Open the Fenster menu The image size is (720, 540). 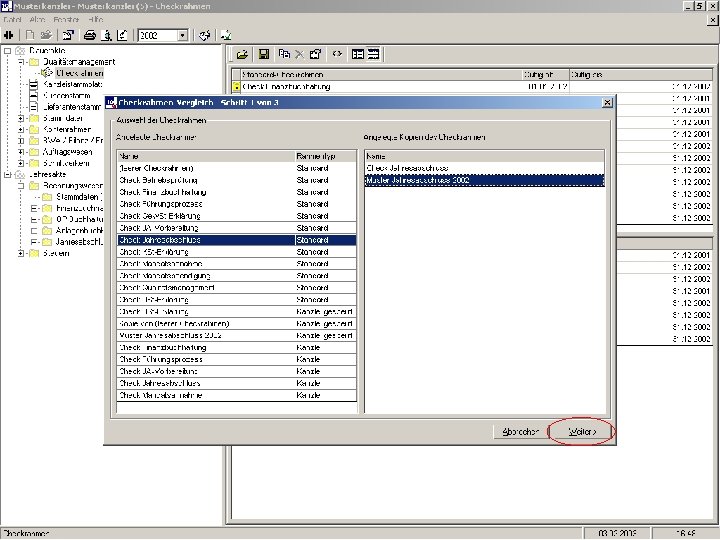pos(66,20)
